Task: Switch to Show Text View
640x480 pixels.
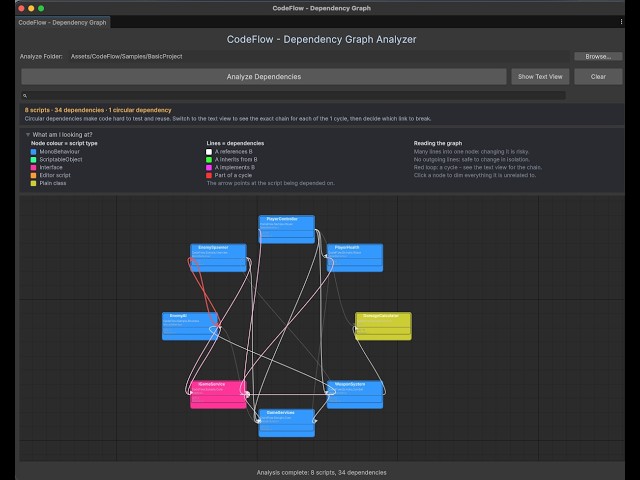Action: point(540,76)
